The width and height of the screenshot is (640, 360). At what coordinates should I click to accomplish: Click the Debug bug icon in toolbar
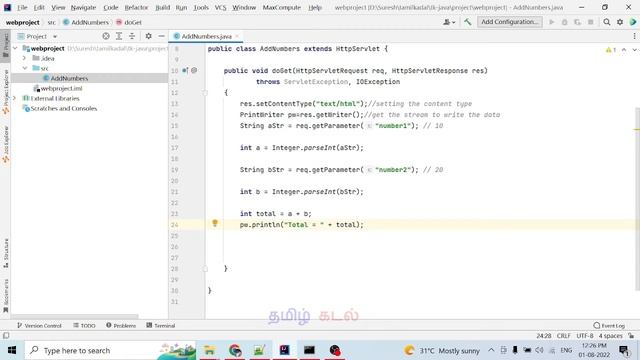point(564,22)
